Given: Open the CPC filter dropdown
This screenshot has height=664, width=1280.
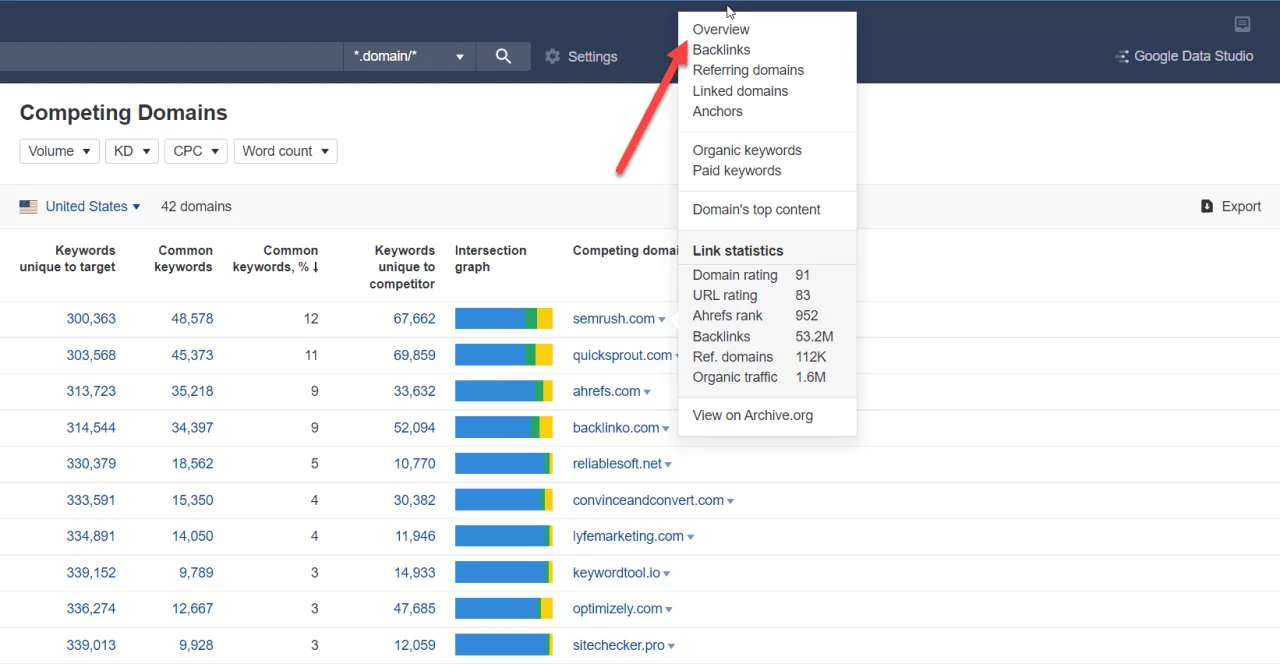Looking at the screenshot, I should pyautogui.click(x=195, y=151).
